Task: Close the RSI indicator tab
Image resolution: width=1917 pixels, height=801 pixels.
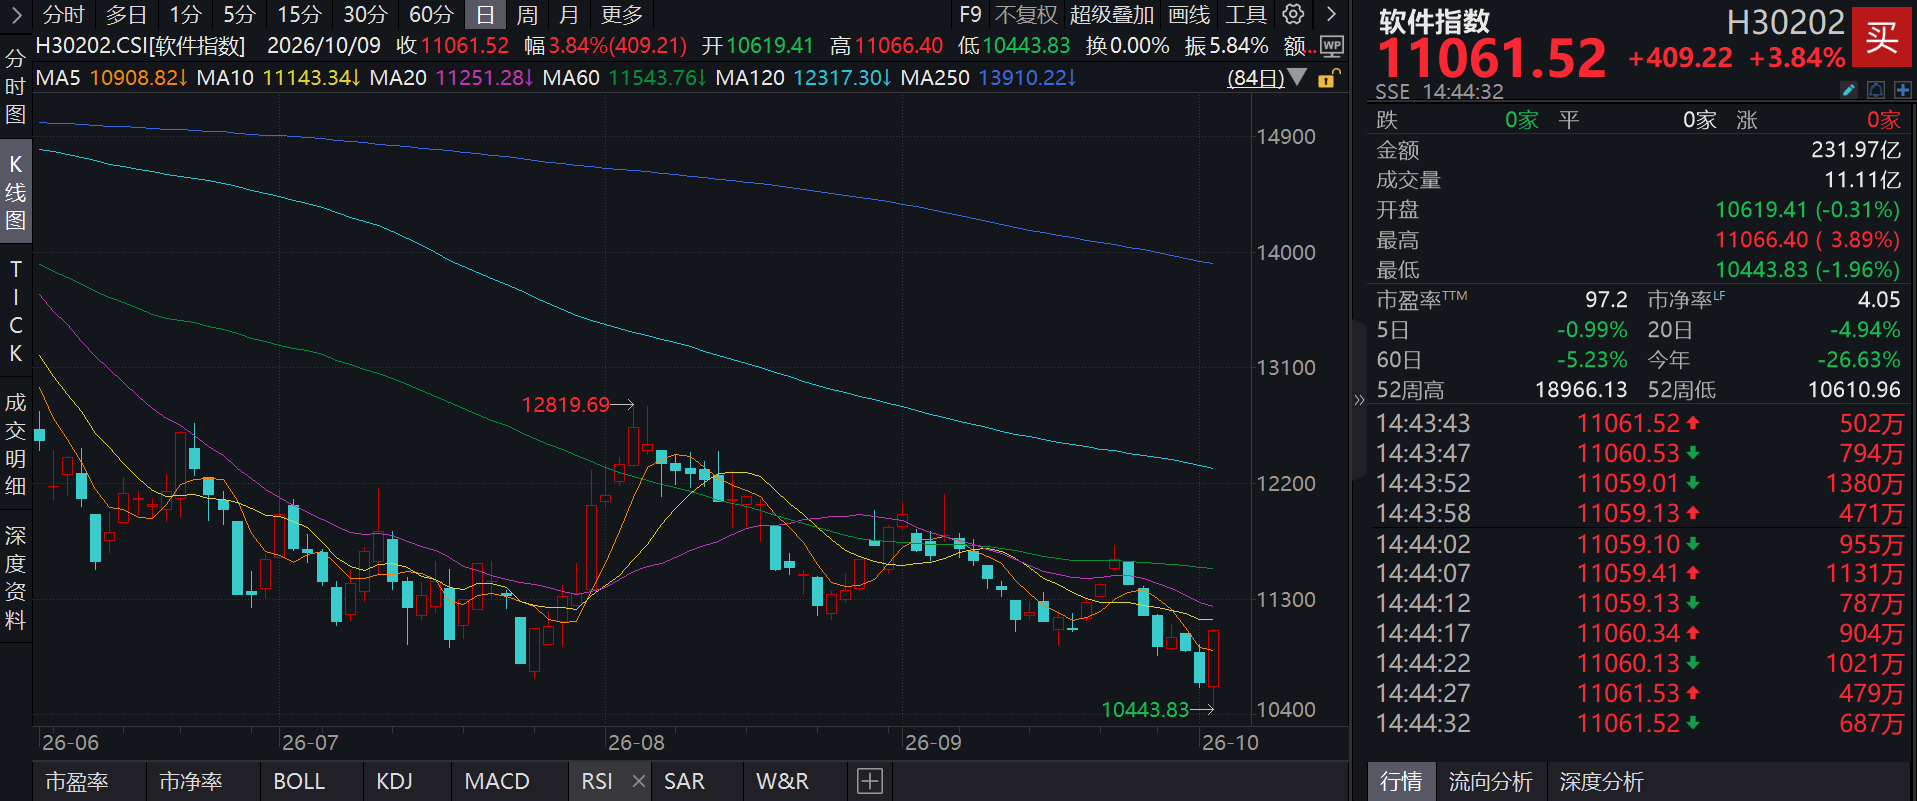Action: 639,781
